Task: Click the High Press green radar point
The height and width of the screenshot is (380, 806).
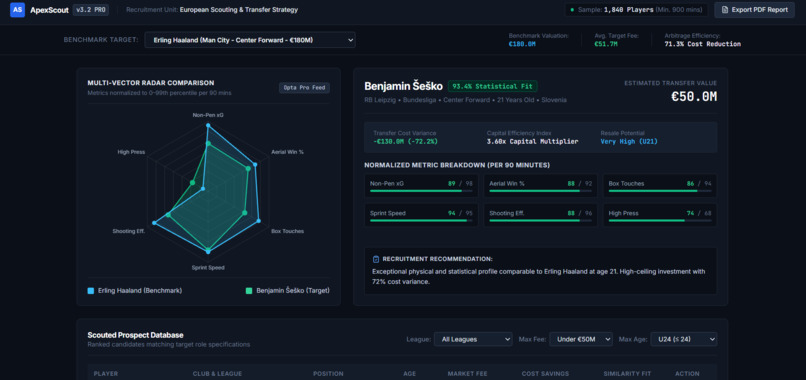Action: coord(192,182)
